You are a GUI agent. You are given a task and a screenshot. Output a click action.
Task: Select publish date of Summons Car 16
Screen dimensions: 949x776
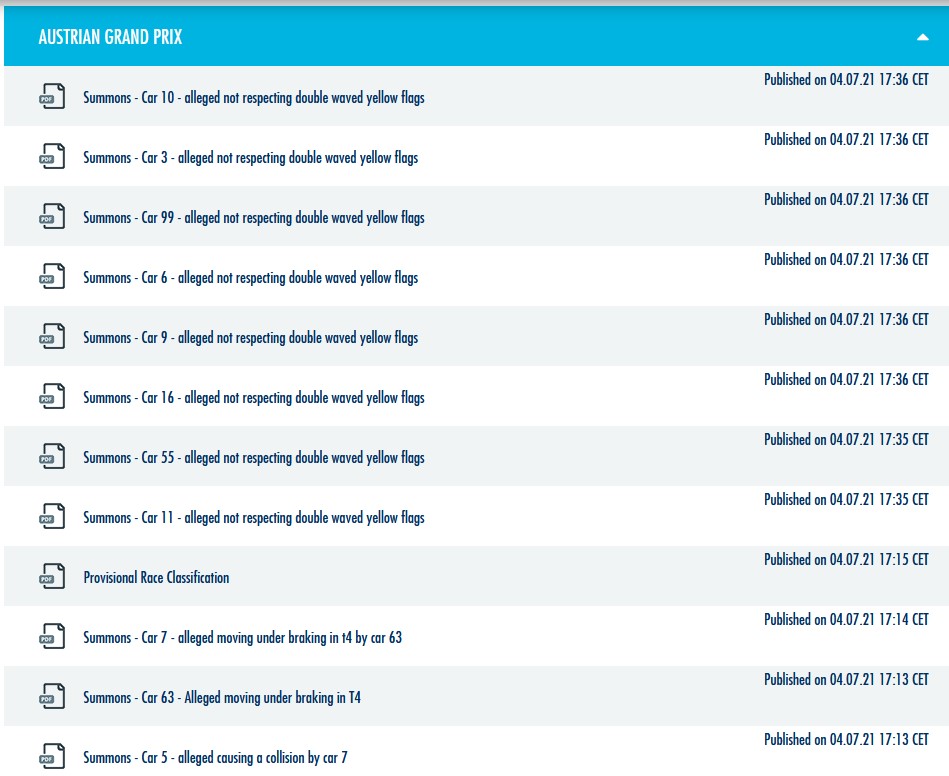tap(846, 379)
